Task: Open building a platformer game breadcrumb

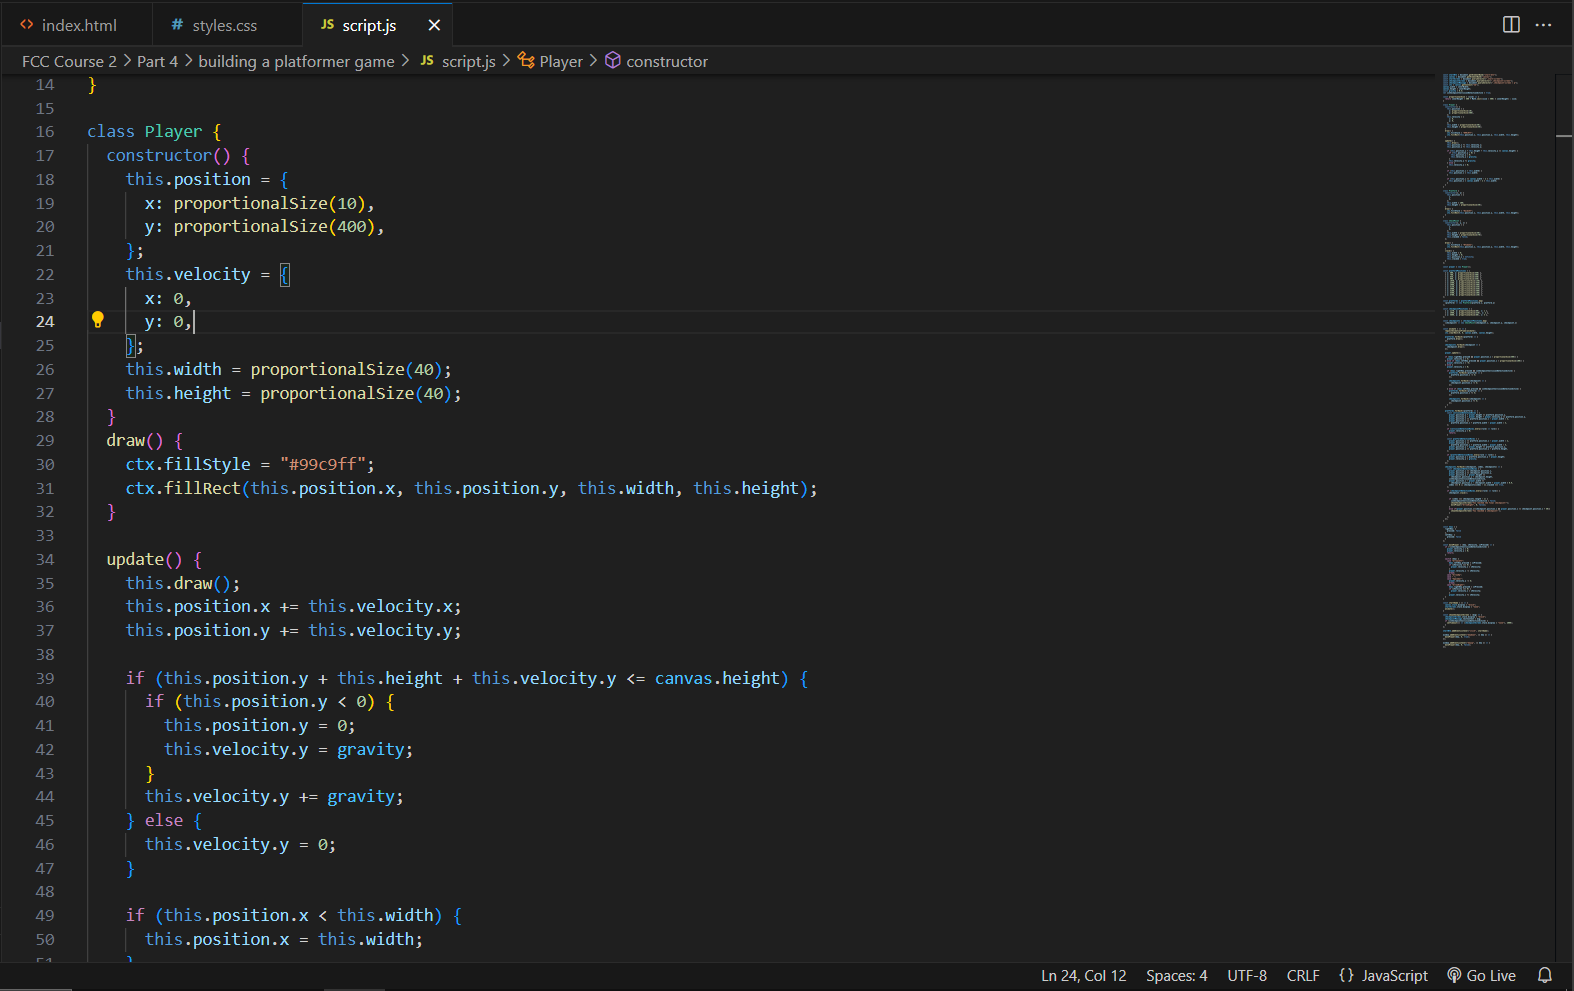Action: [296, 61]
